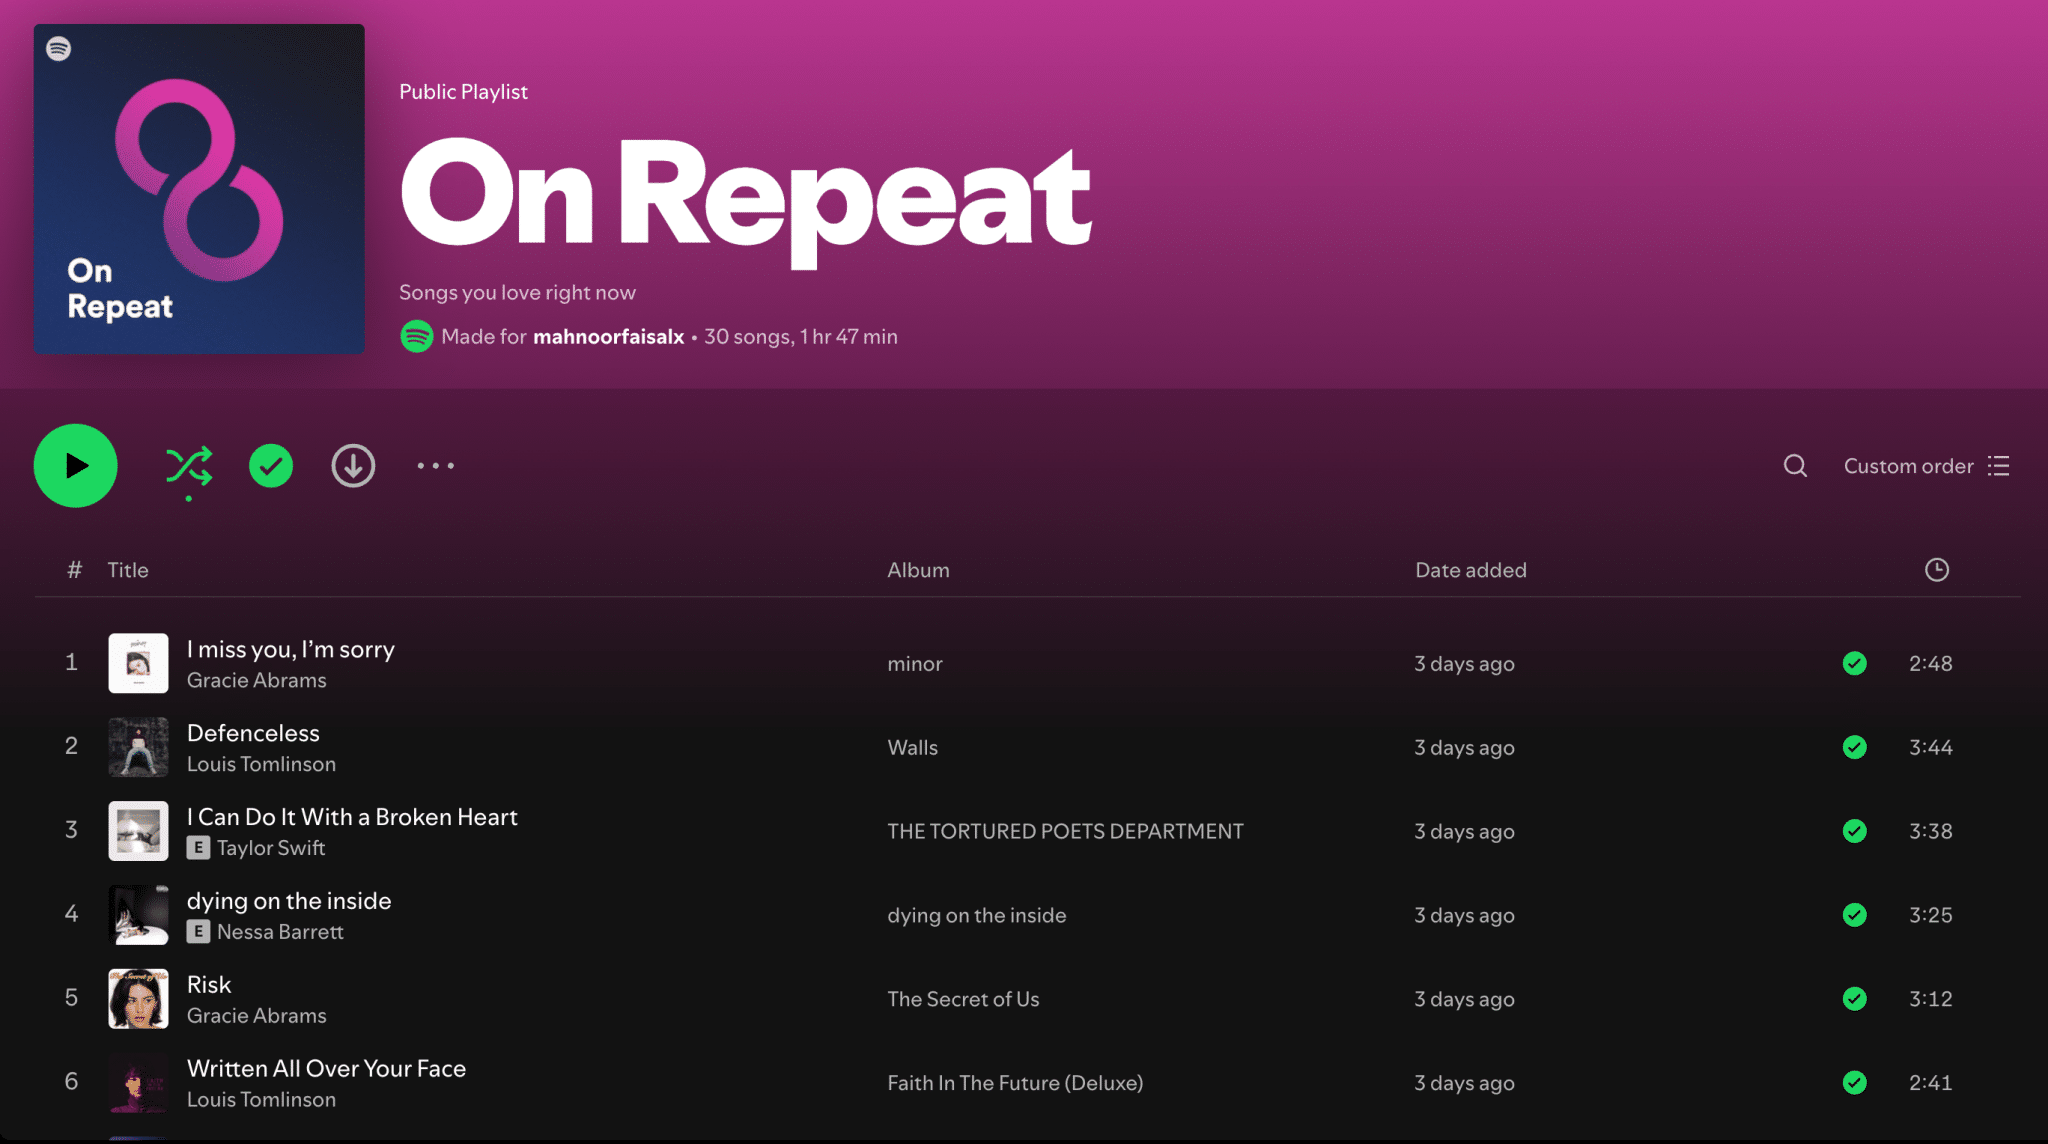Open the mahnoorfaisalx profile link
Image resolution: width=2048 pixels, height=1144 pixels.
(608, 336)
